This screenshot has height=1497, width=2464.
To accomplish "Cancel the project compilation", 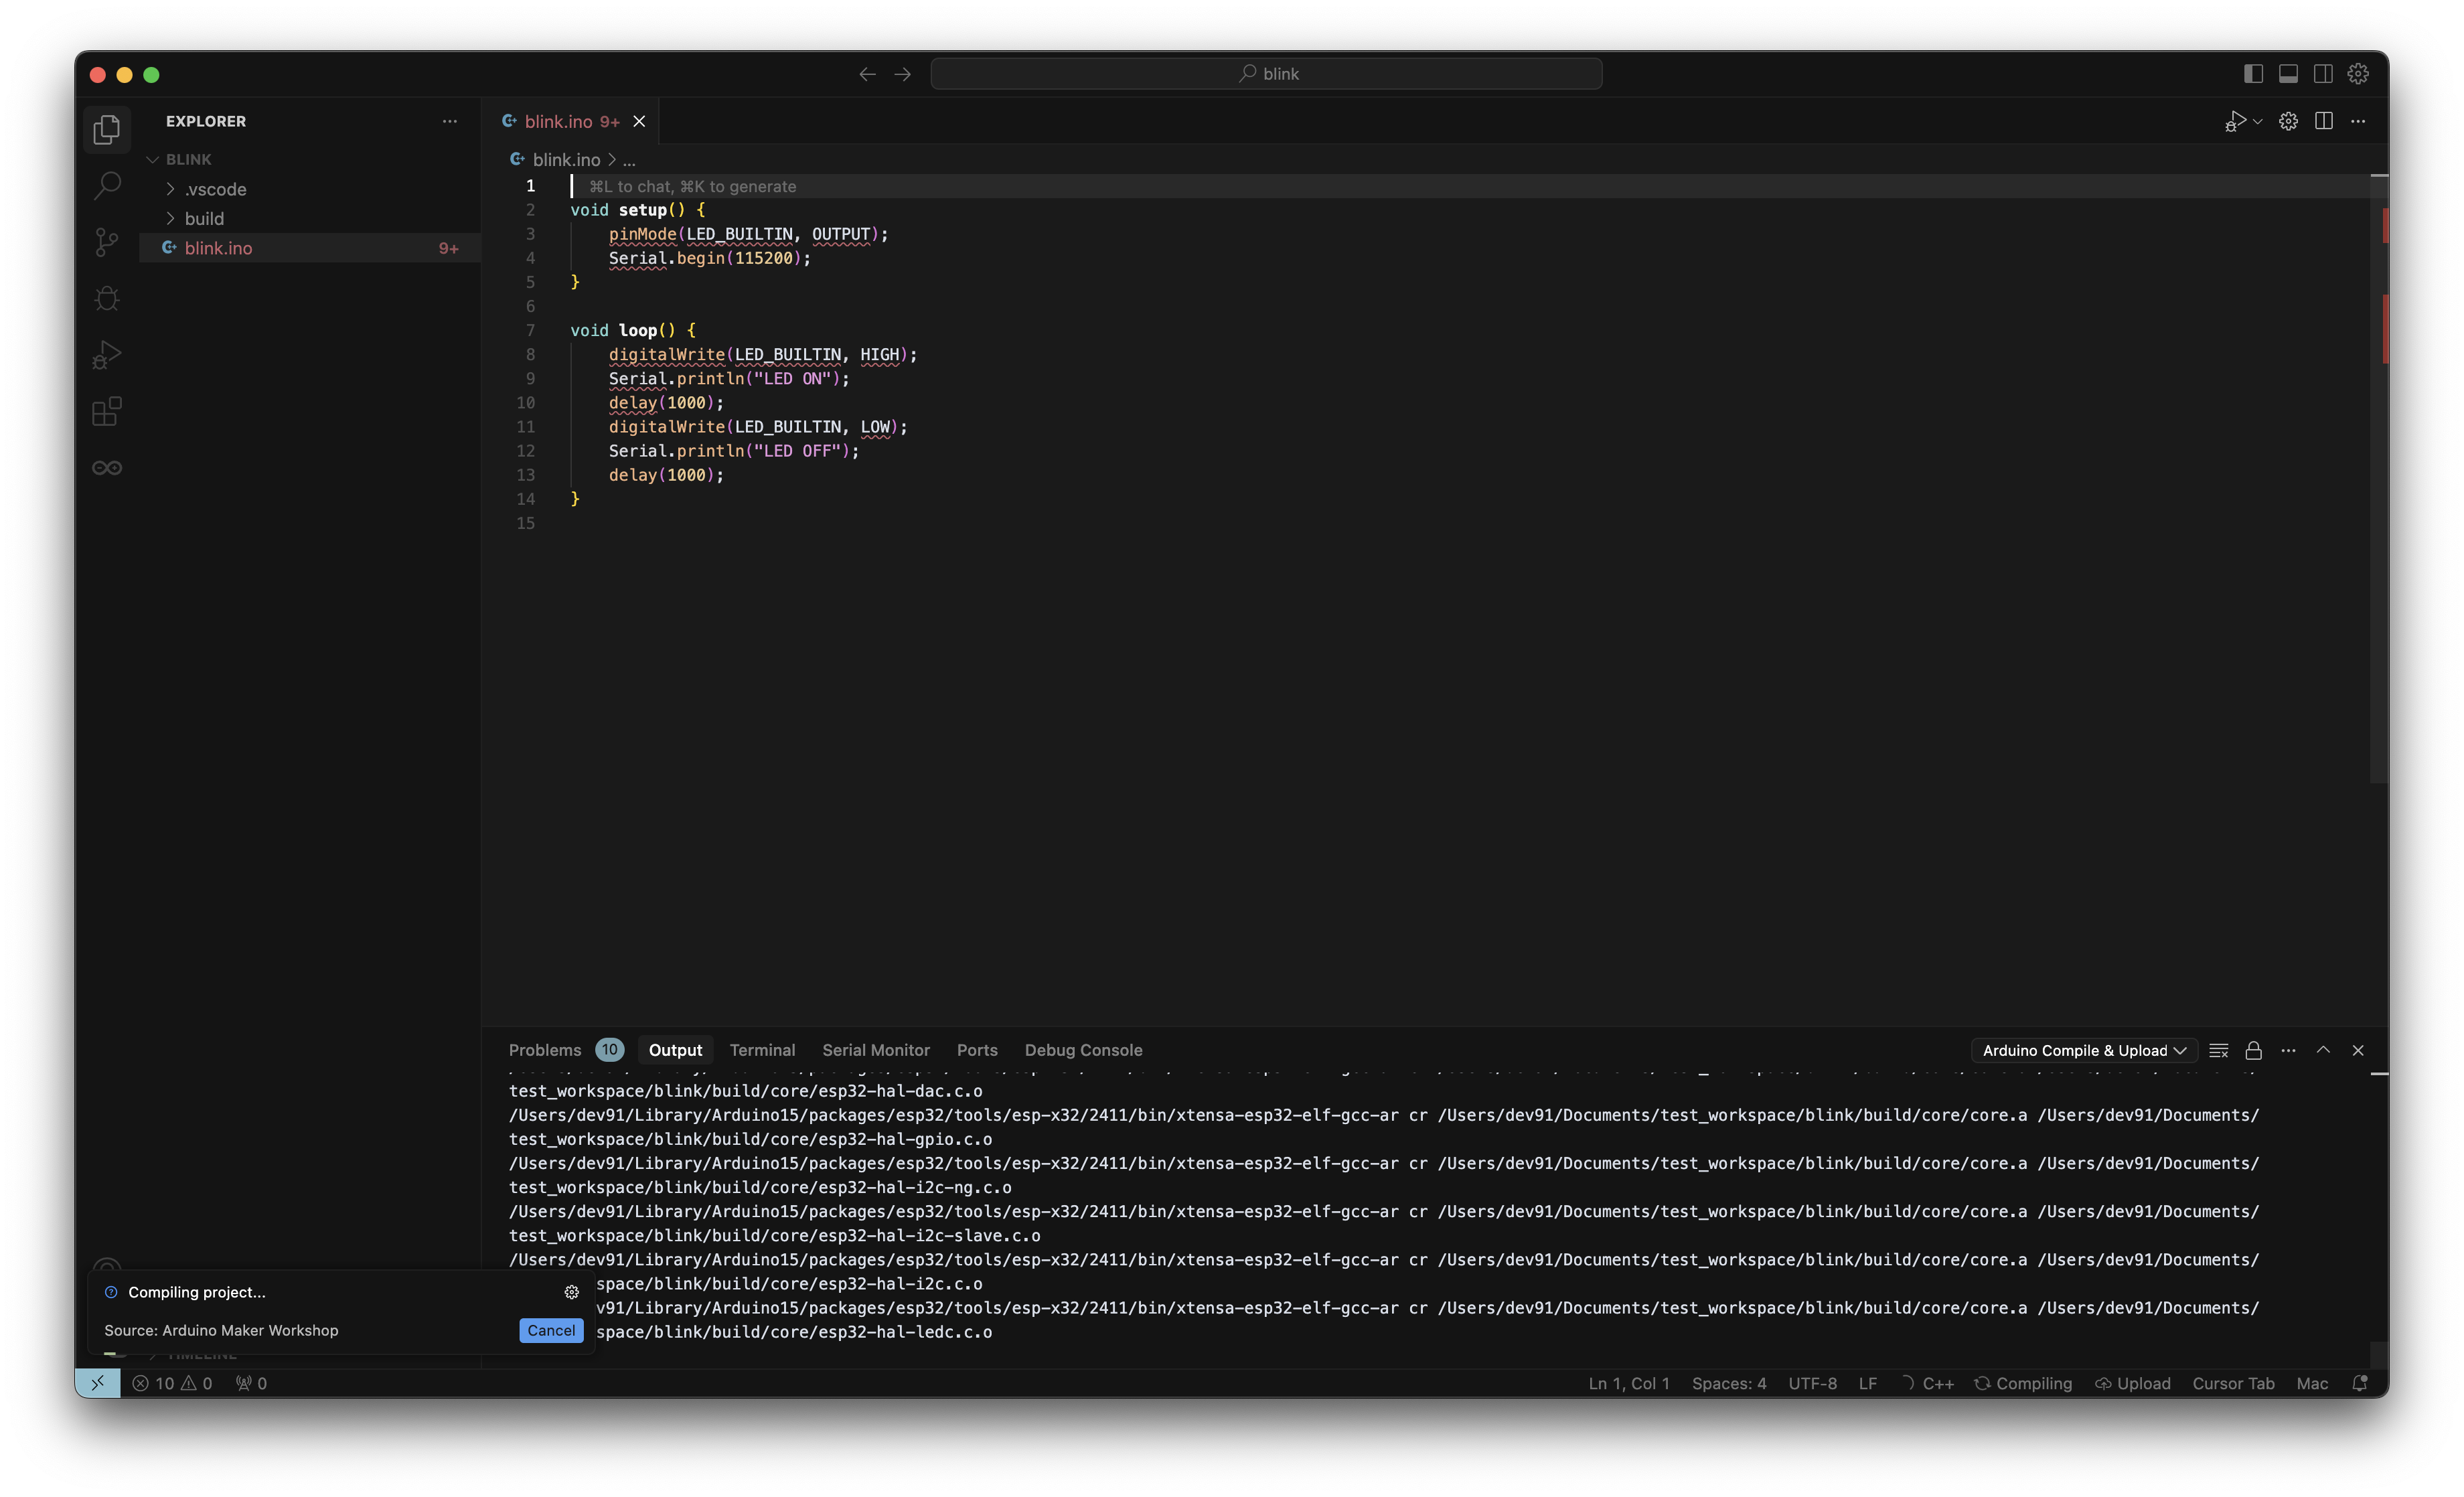I will tap(551, 1330).
